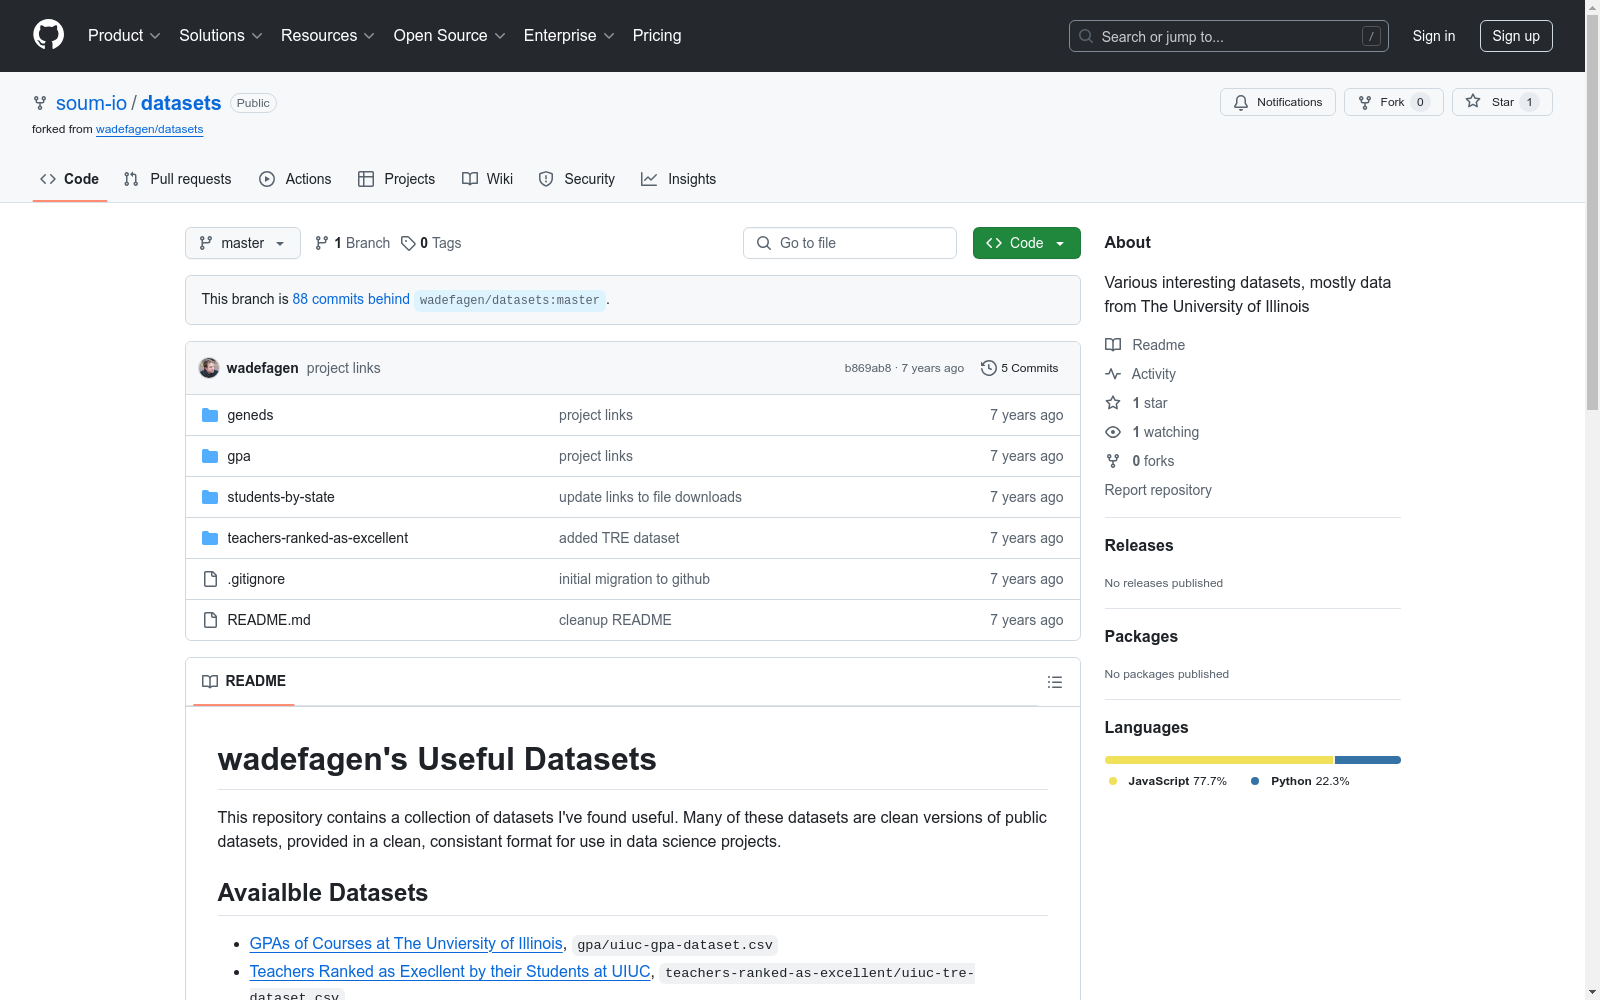The width and height of the screenshot is (1600, 1000).
Task: Open the README outline list icon
Action: (1054, 682)
